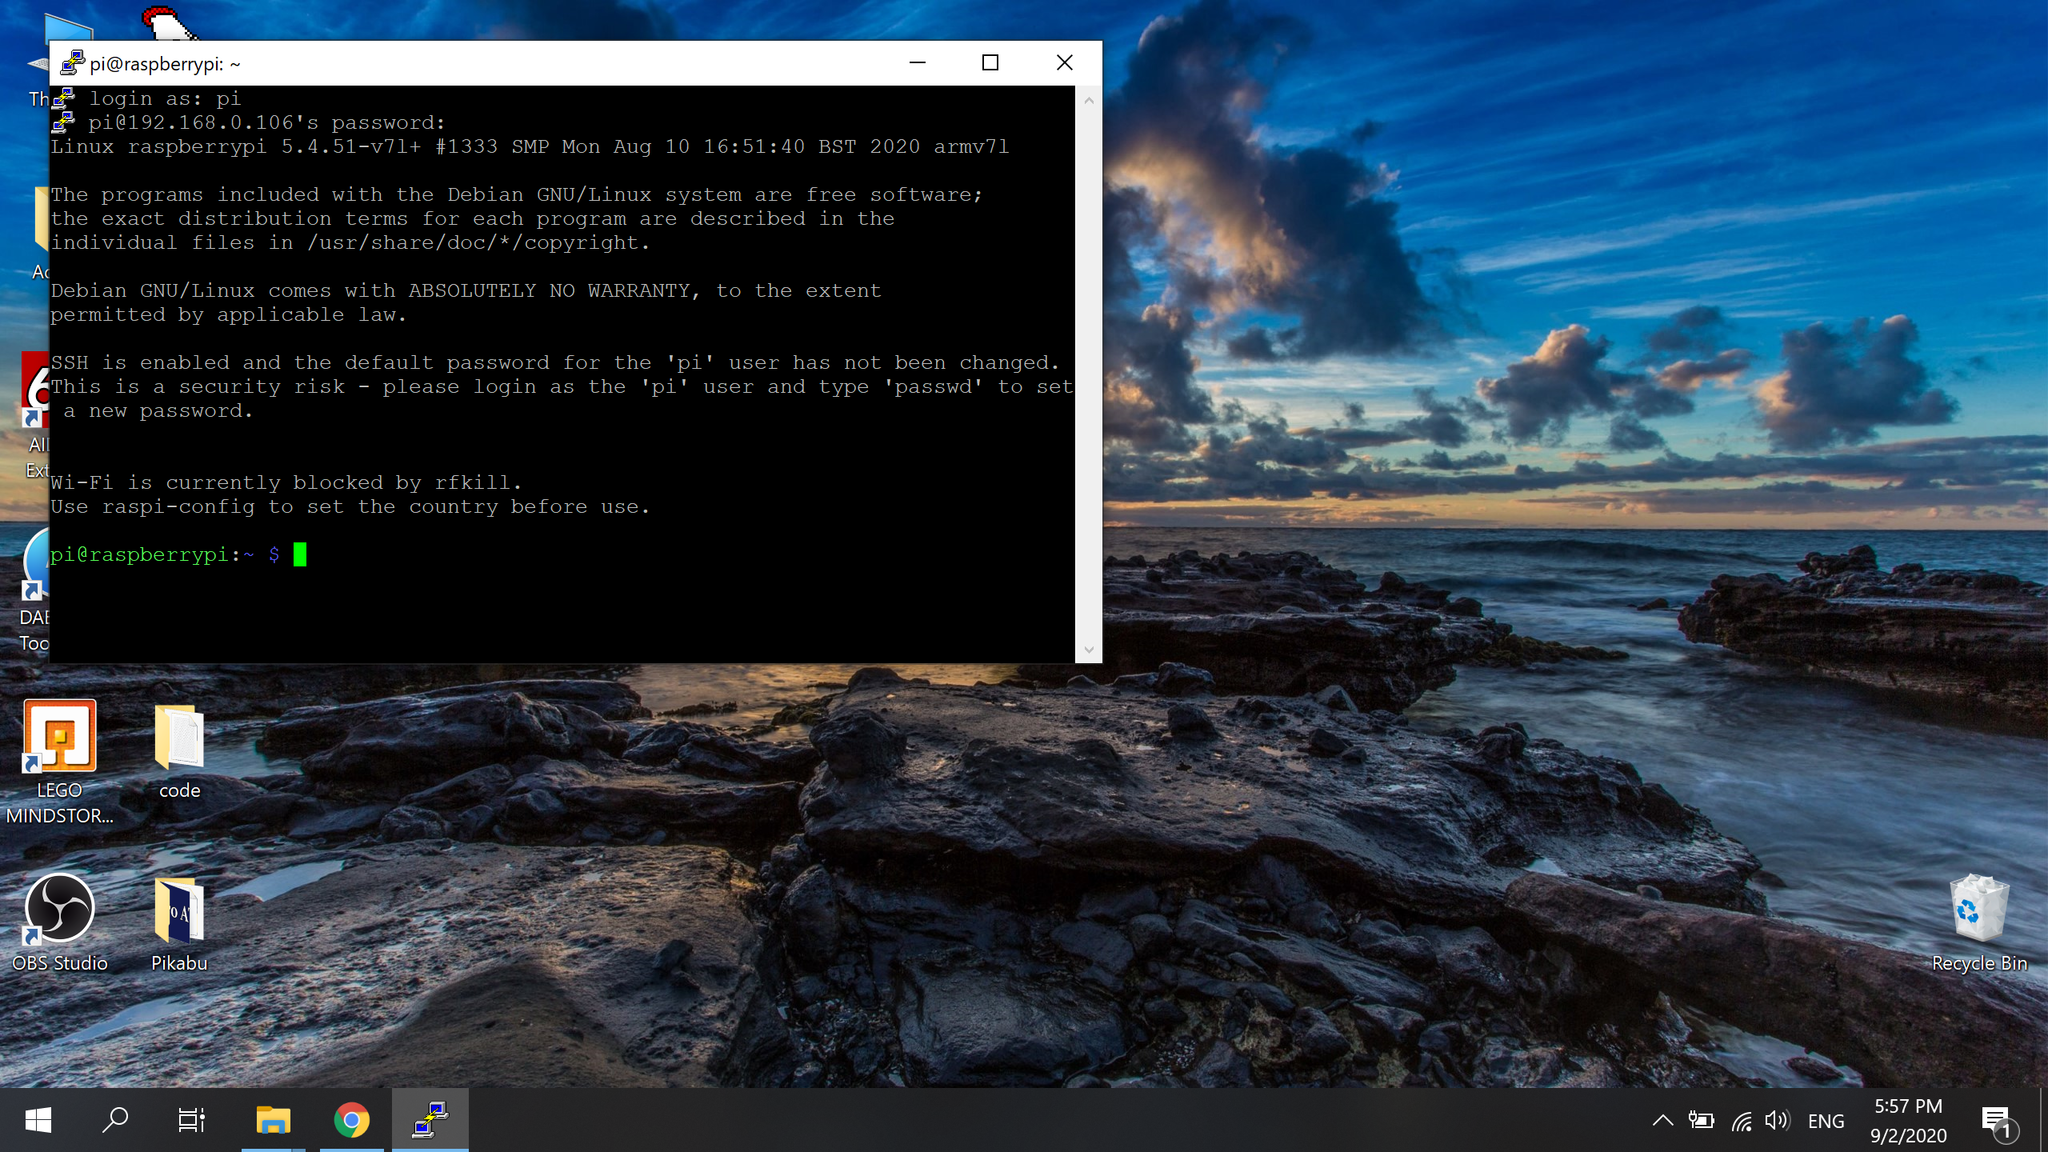
Task: Click 'SSH is enabled and the default password' line
Action: click(555, 363)
